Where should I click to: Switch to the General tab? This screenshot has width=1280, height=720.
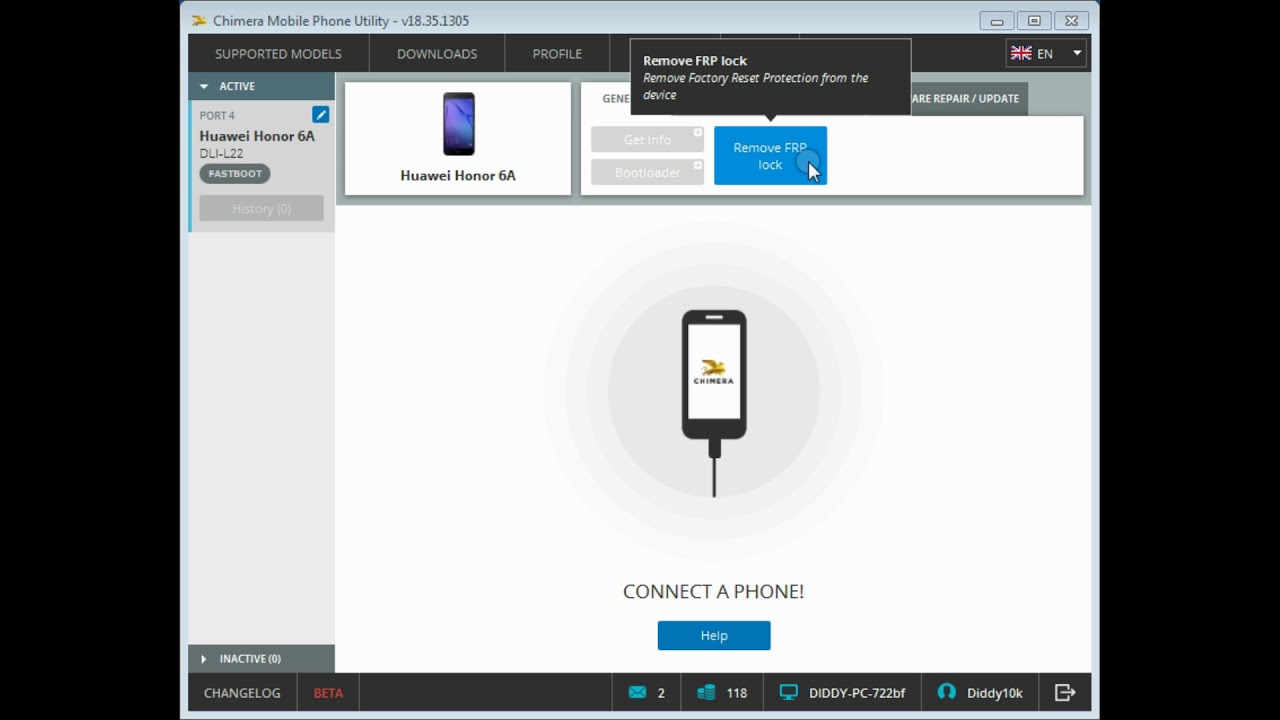pyautogui.click(x=616, y=98)
